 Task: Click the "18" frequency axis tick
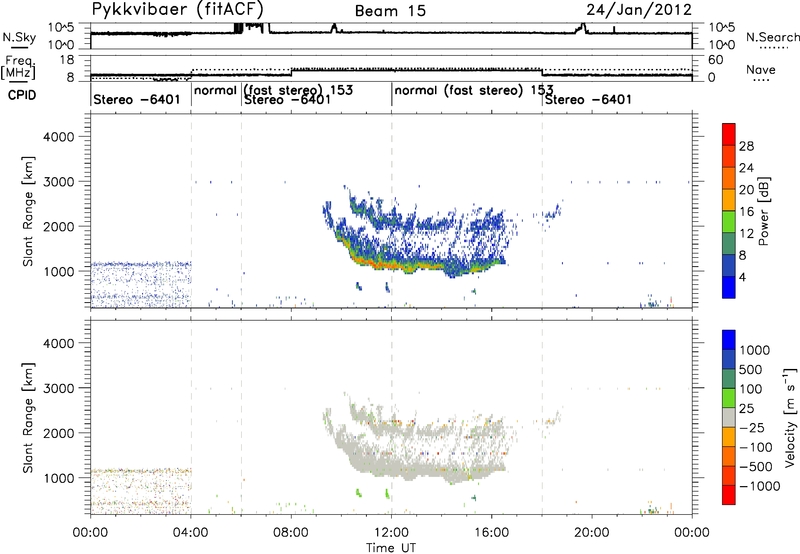pos(67,60)
